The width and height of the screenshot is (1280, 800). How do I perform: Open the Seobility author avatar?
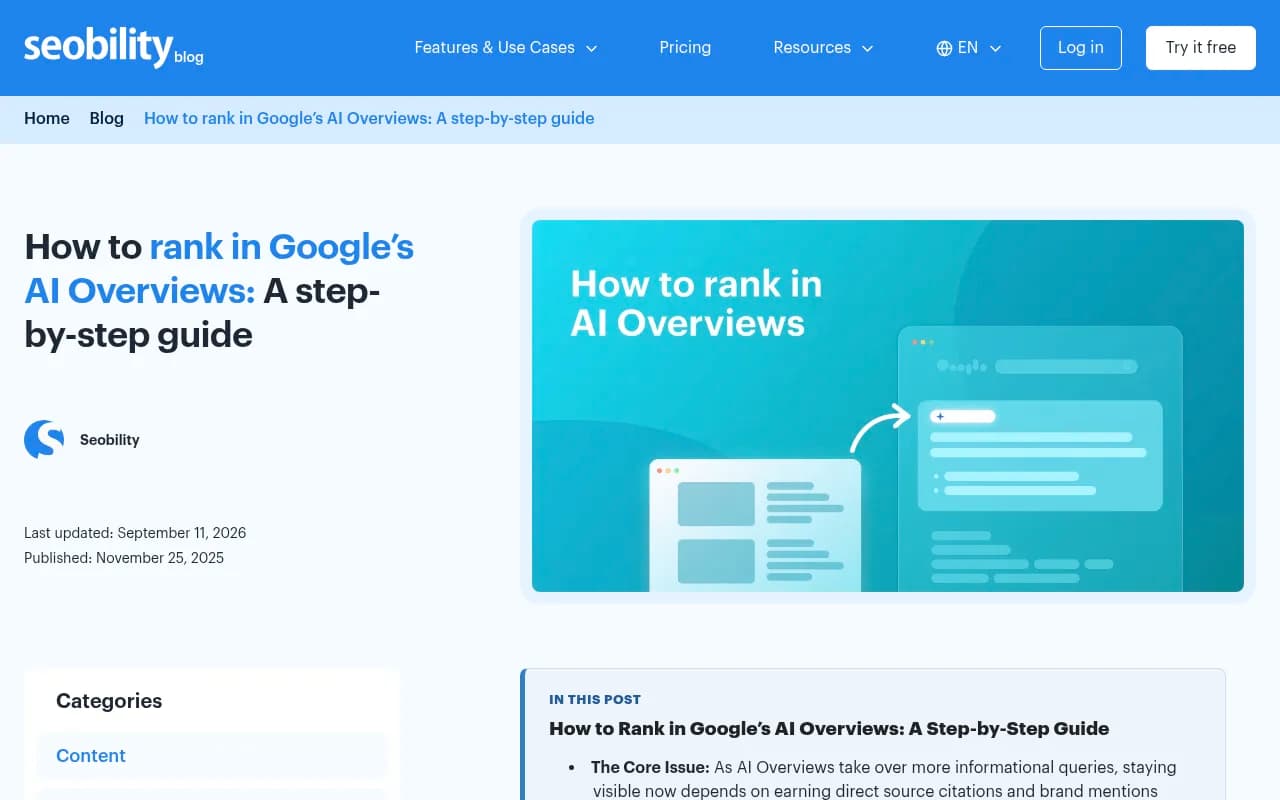click(44, 440)
